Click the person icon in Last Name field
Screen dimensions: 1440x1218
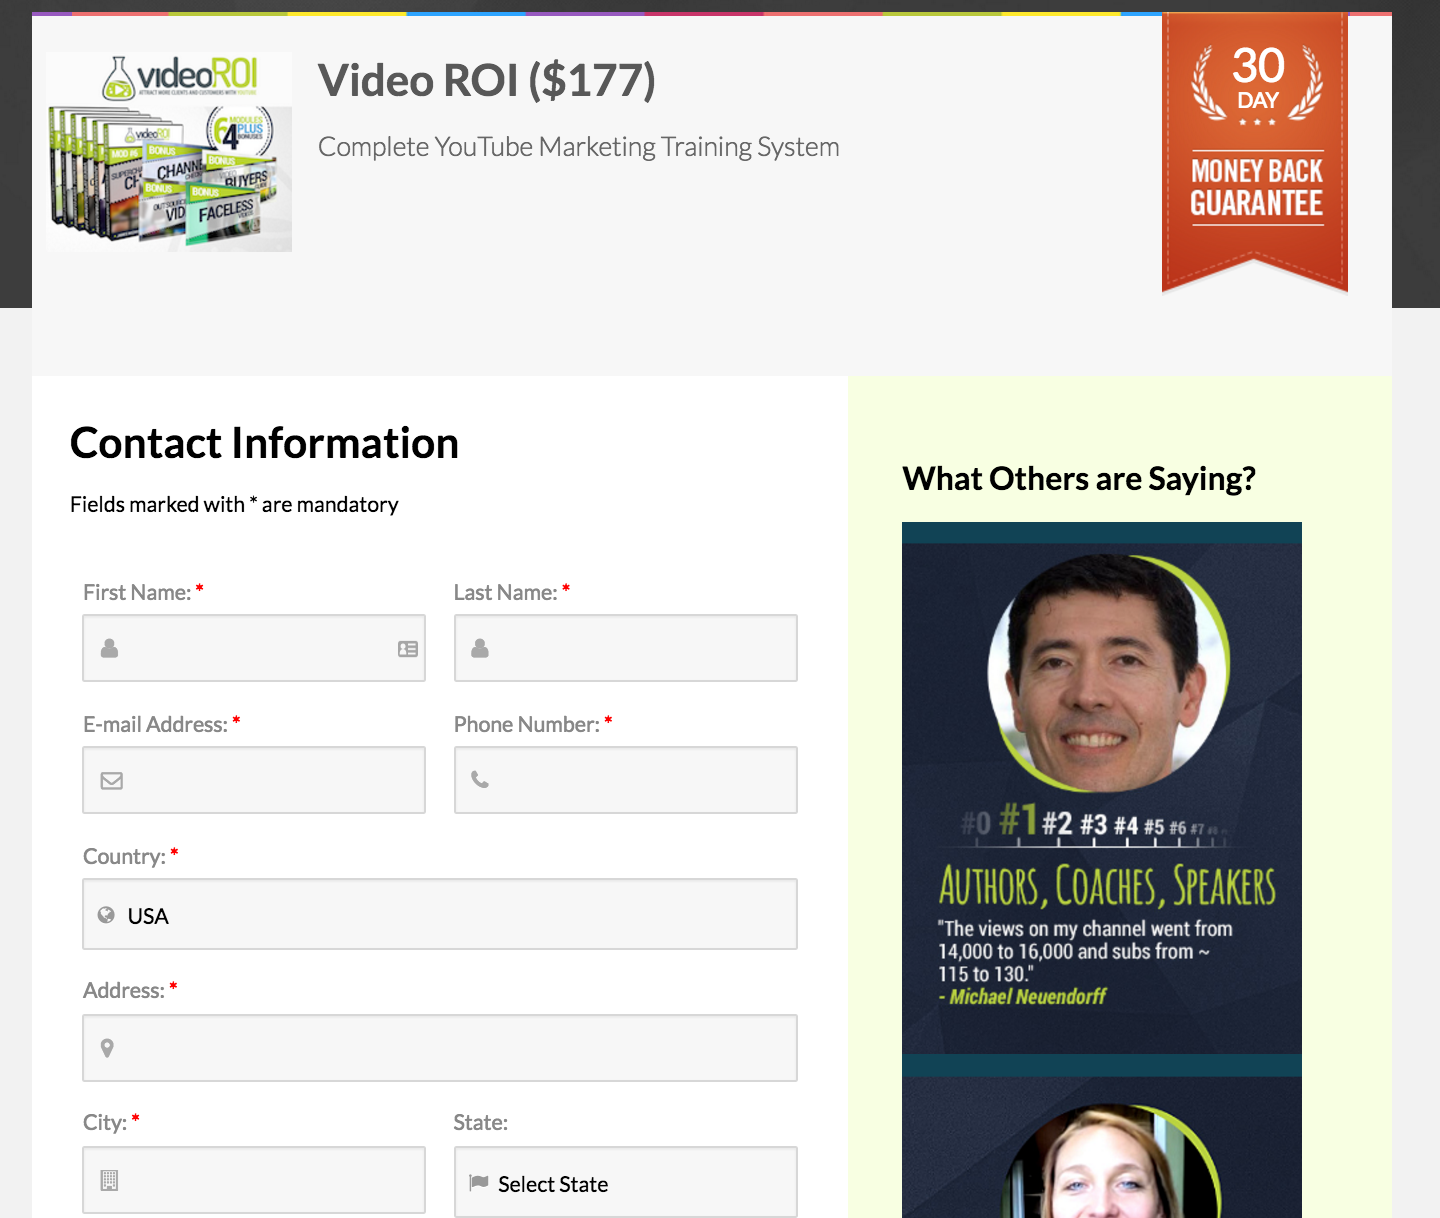coord(480,648)
